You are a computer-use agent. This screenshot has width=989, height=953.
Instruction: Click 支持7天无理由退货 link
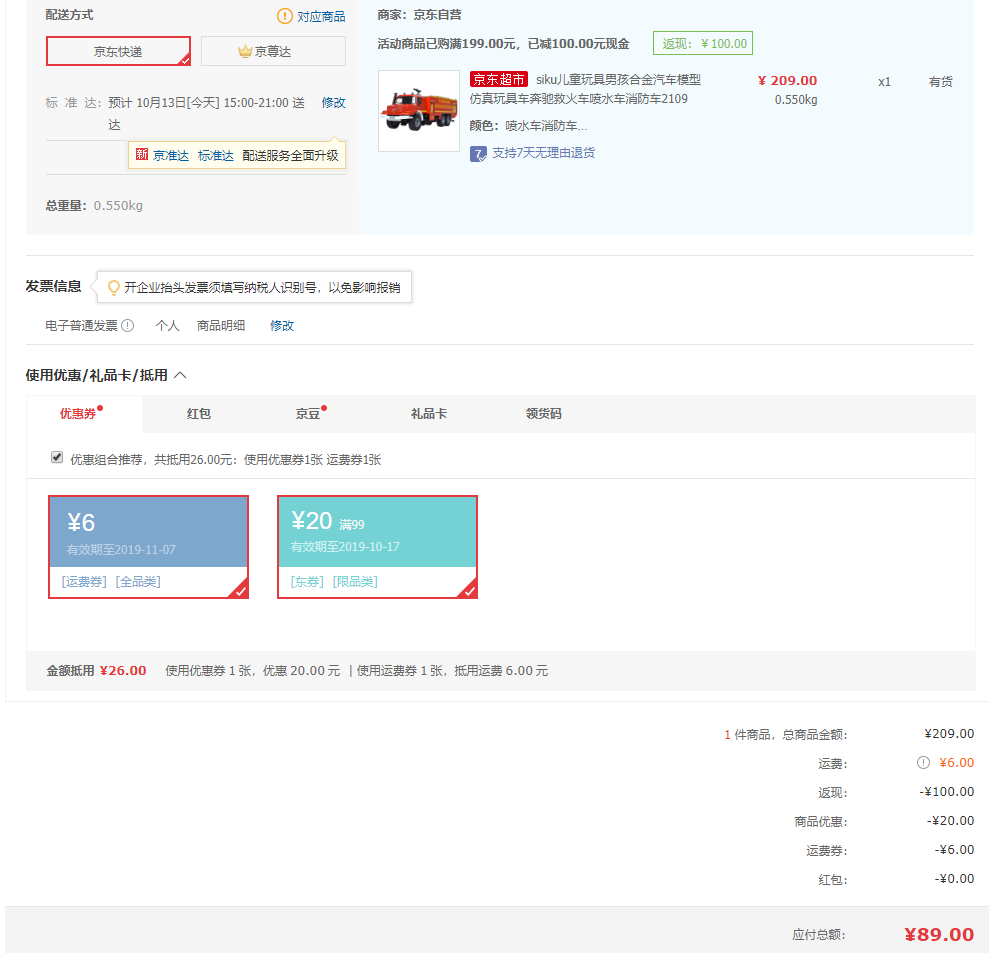[x=543, y=153]
